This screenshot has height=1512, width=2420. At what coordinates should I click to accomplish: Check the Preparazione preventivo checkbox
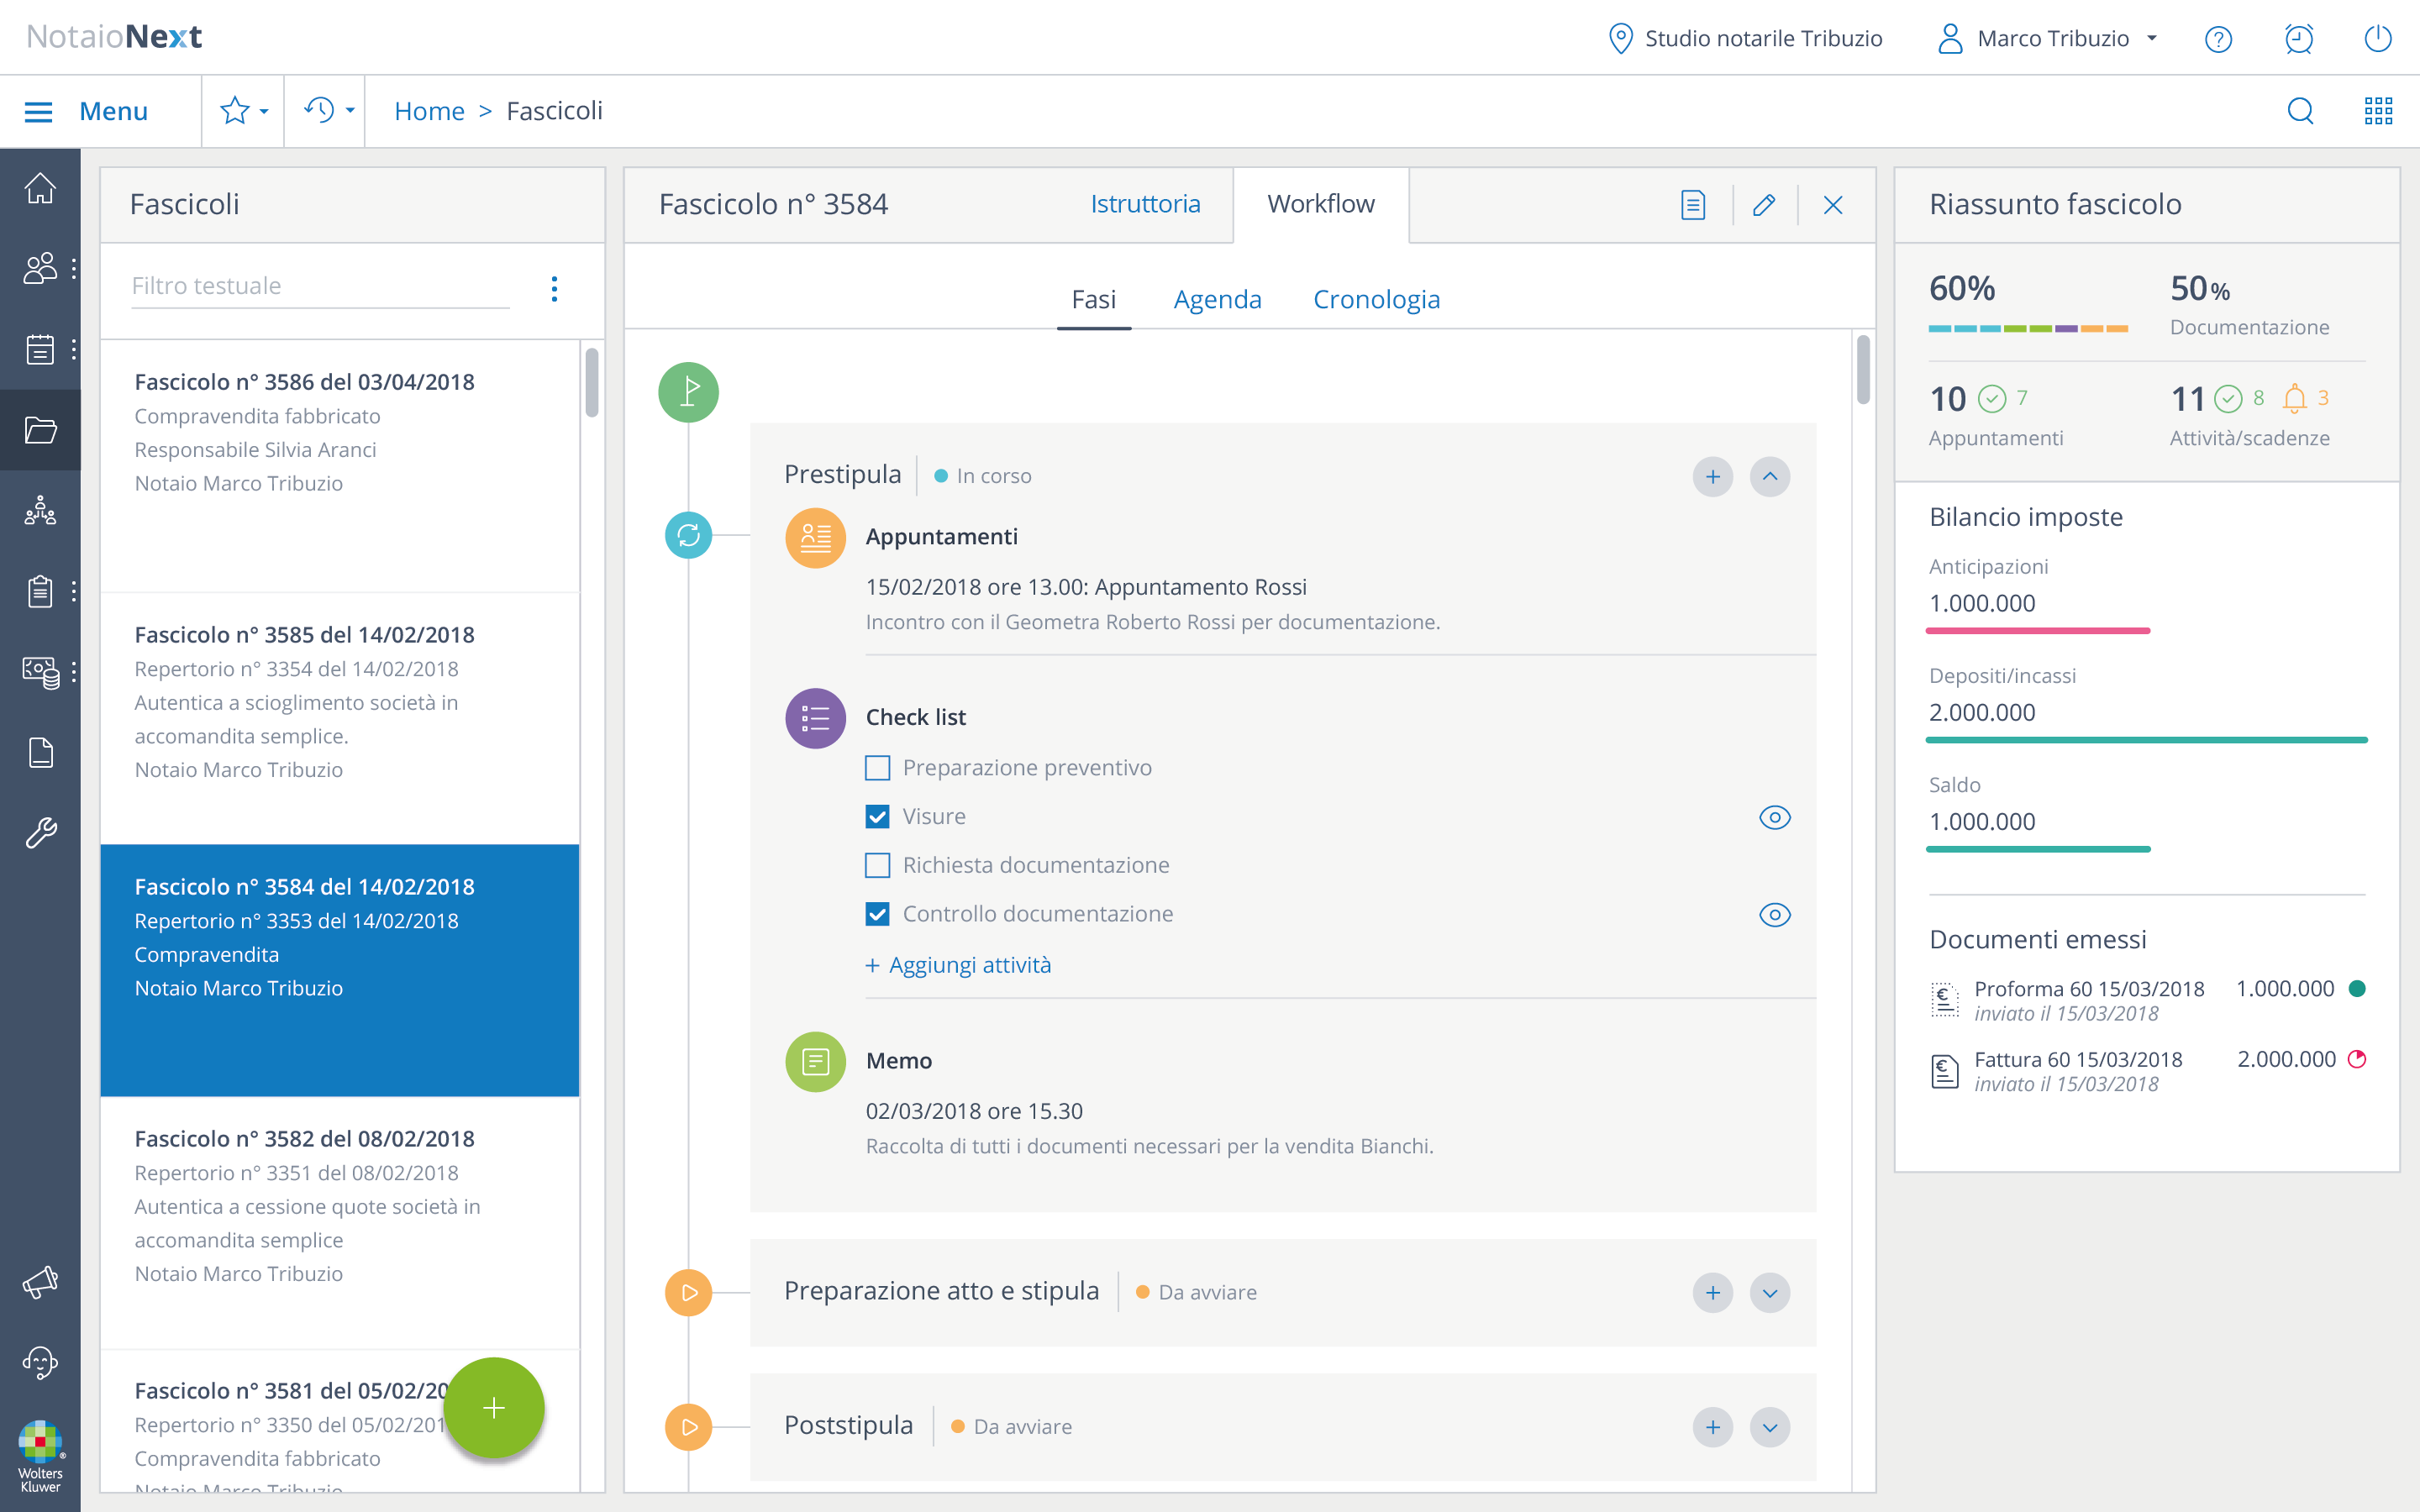(877, 768)
